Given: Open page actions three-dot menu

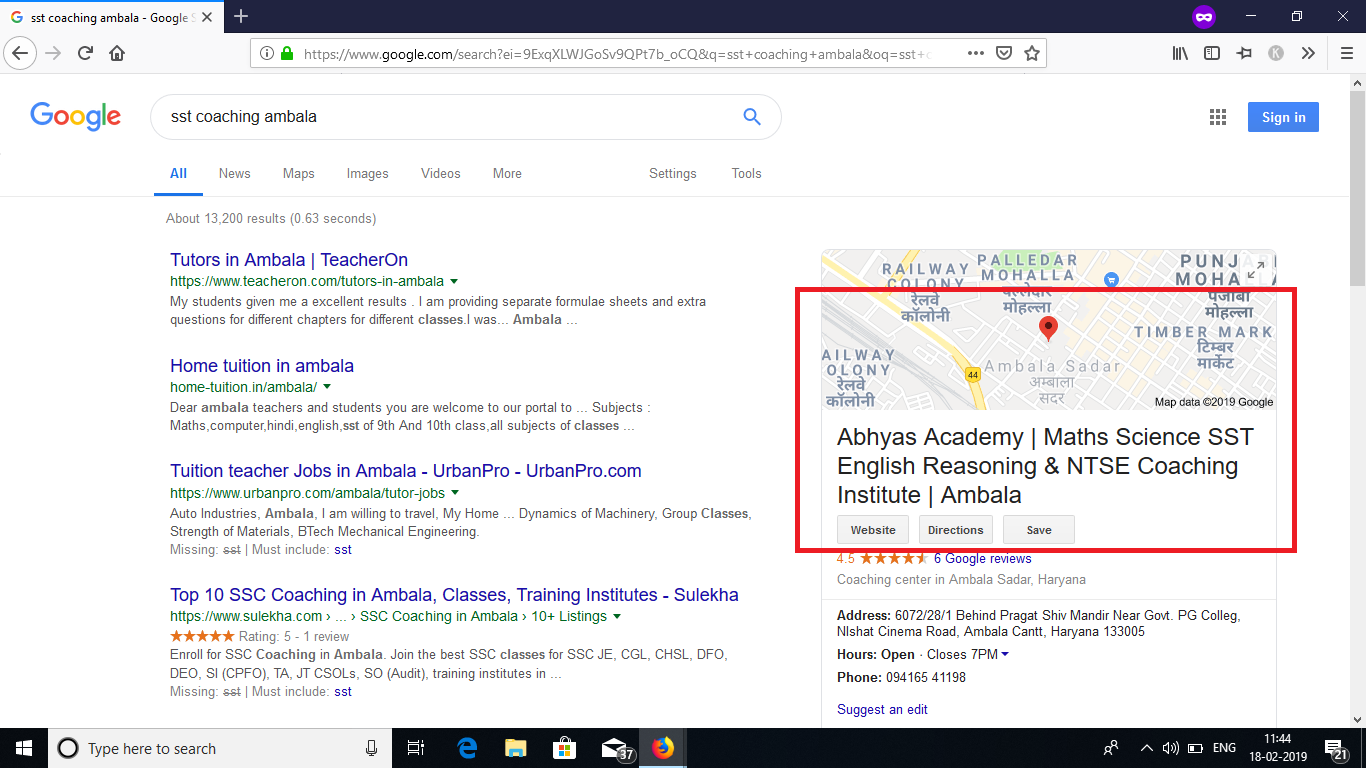Looking at the screenshot, I should click(976, 54).
